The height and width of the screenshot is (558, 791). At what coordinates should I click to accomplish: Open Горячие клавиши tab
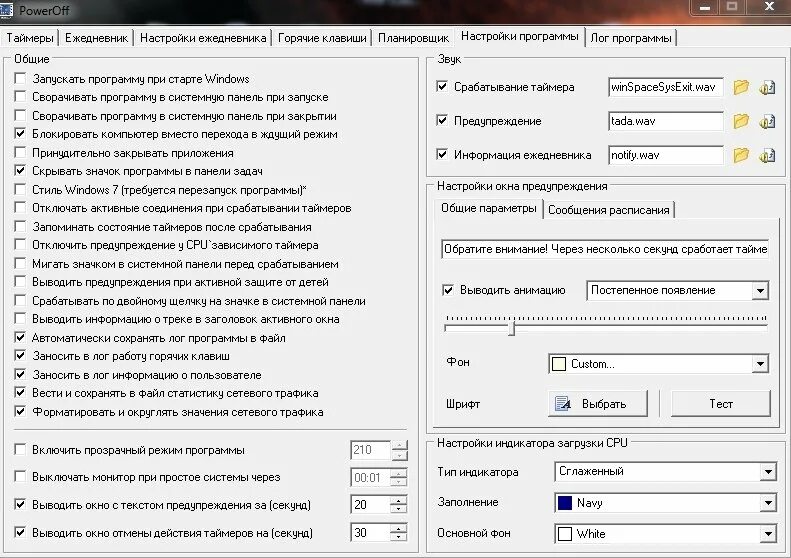pos(322,38)
